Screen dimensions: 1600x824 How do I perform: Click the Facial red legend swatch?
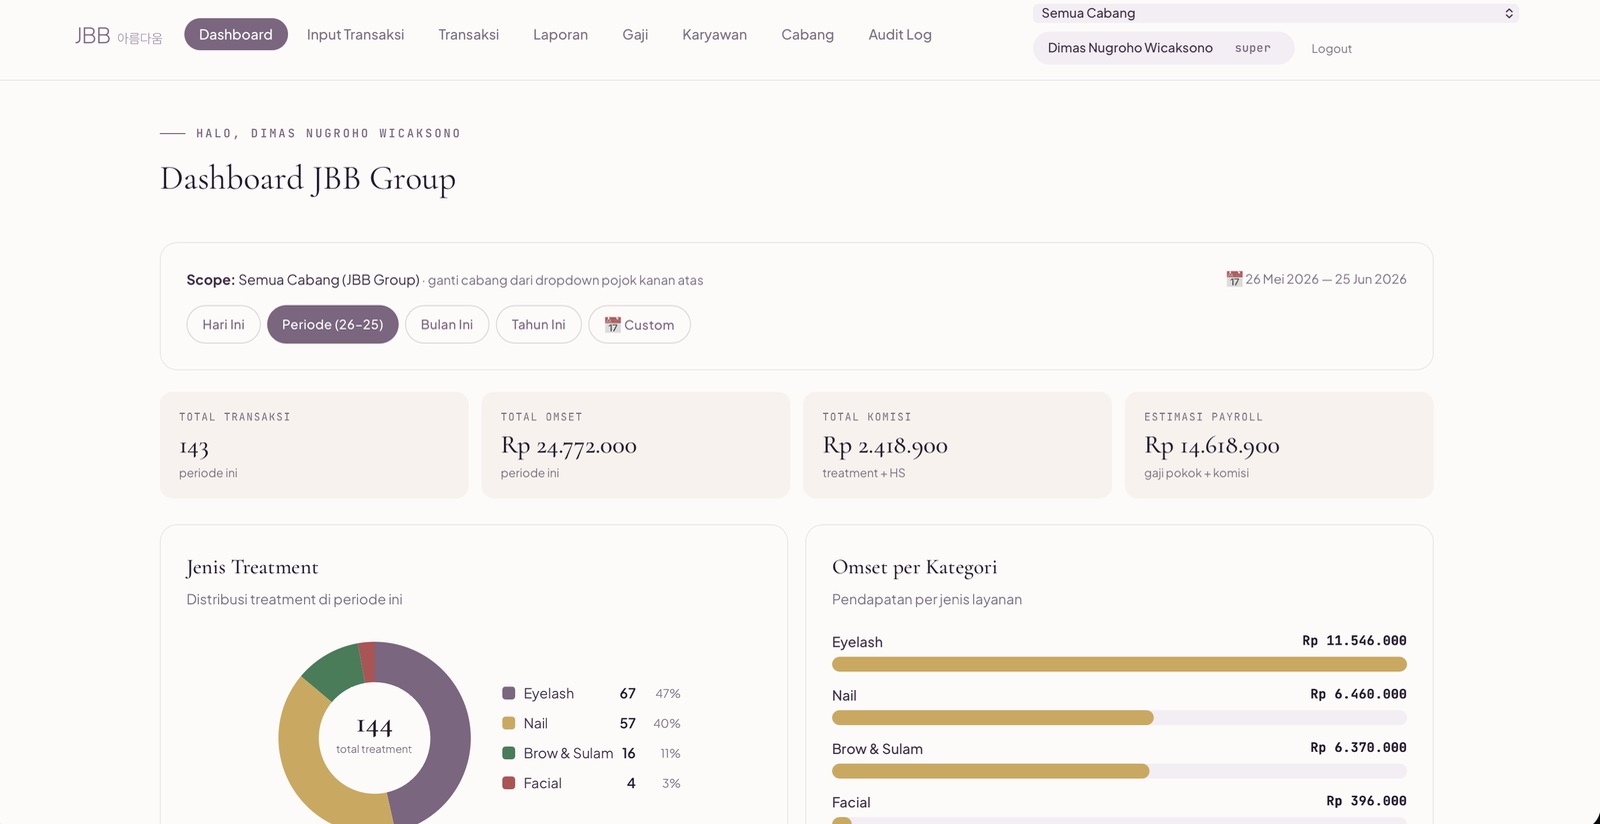509,783
